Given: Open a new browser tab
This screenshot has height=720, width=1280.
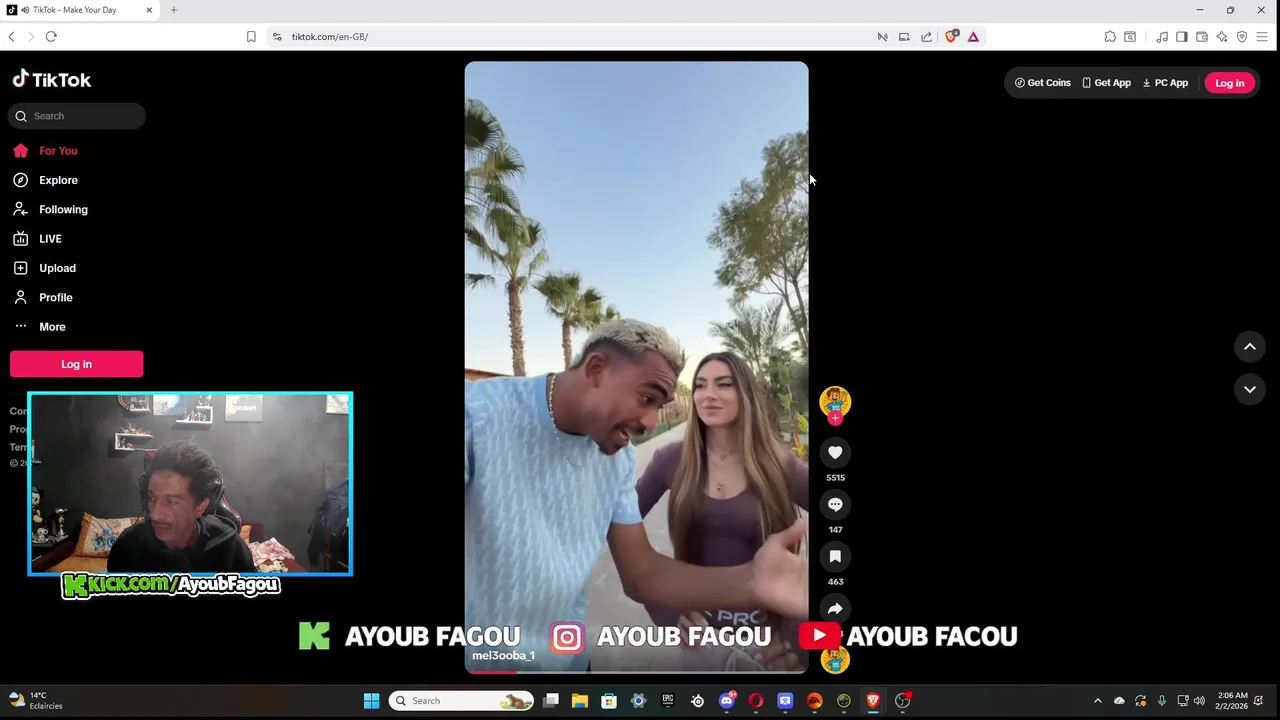Looking at the screenshot, I should pos(174,10).
